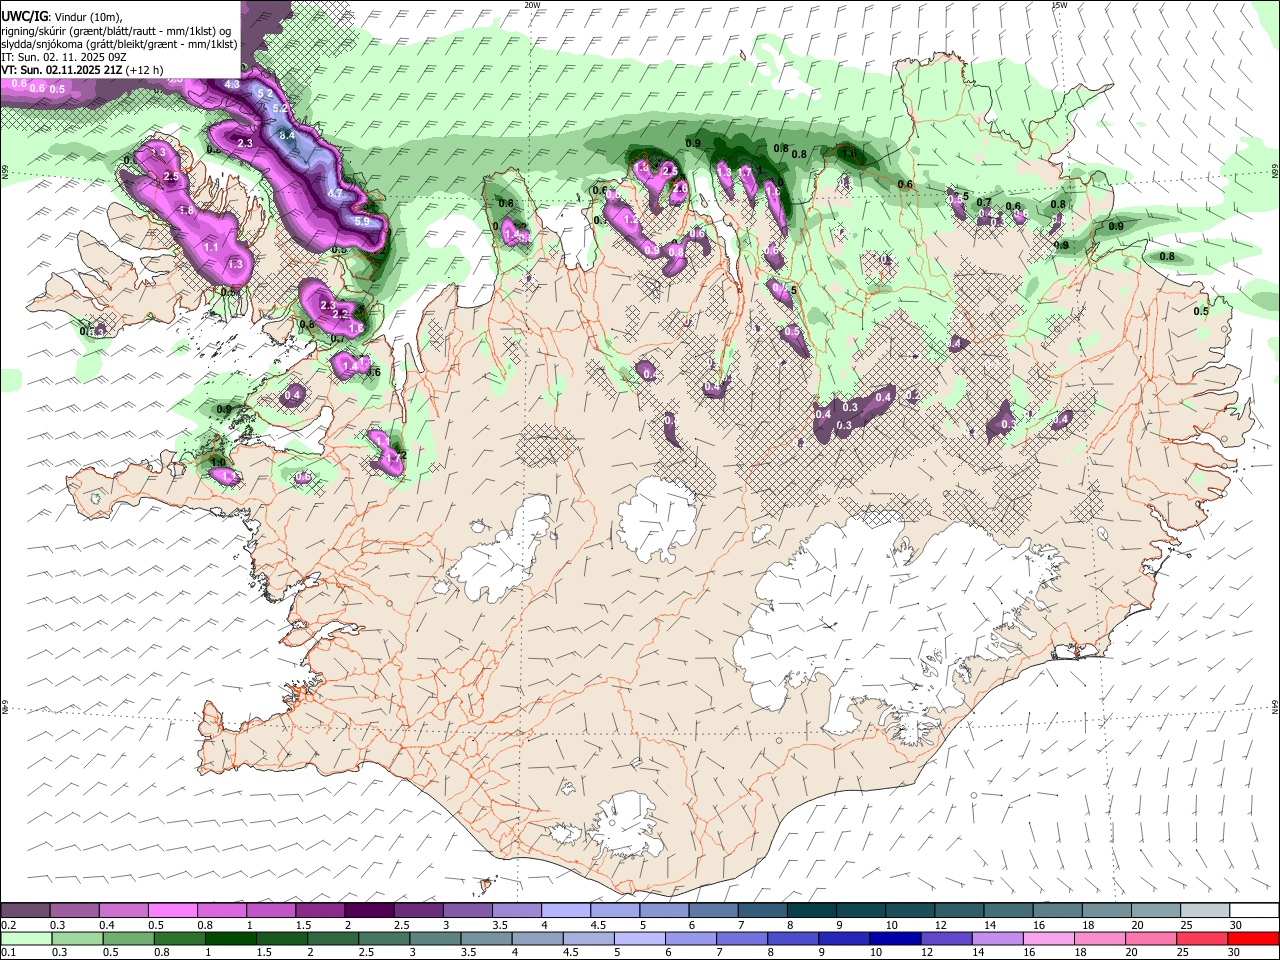This screenshot has width=1280, height=960.
Task: Click the '25' label in rain legend row
Action: [1183, 953]
